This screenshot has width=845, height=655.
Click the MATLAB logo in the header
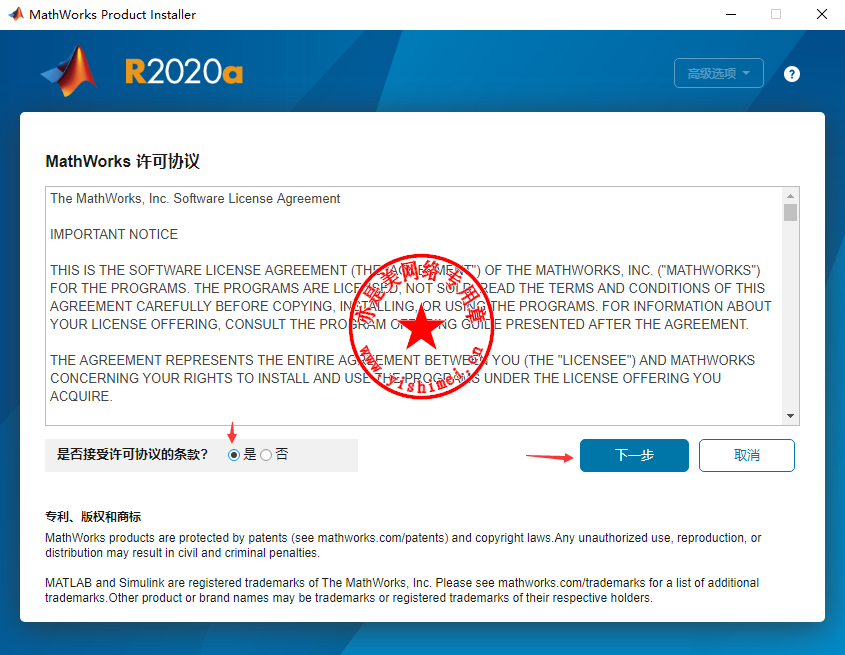coord(70,71)
